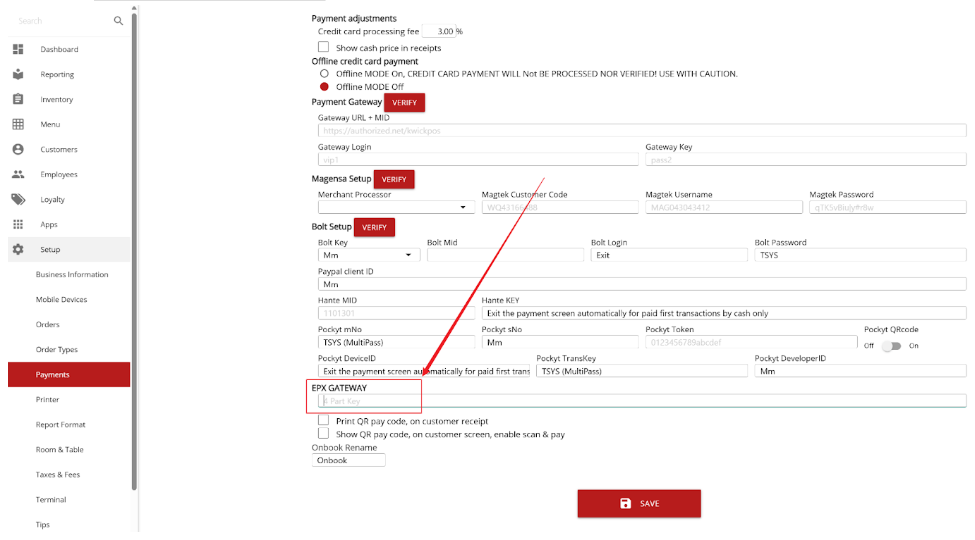Click the sidebar vertical scrollbar
Screen dimensions: 975x540
134,249
